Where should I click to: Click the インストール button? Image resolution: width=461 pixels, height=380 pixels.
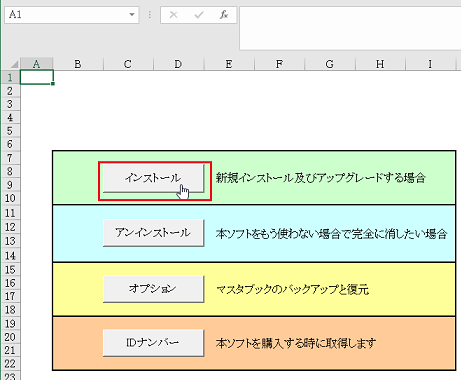(x=153, y=179)
